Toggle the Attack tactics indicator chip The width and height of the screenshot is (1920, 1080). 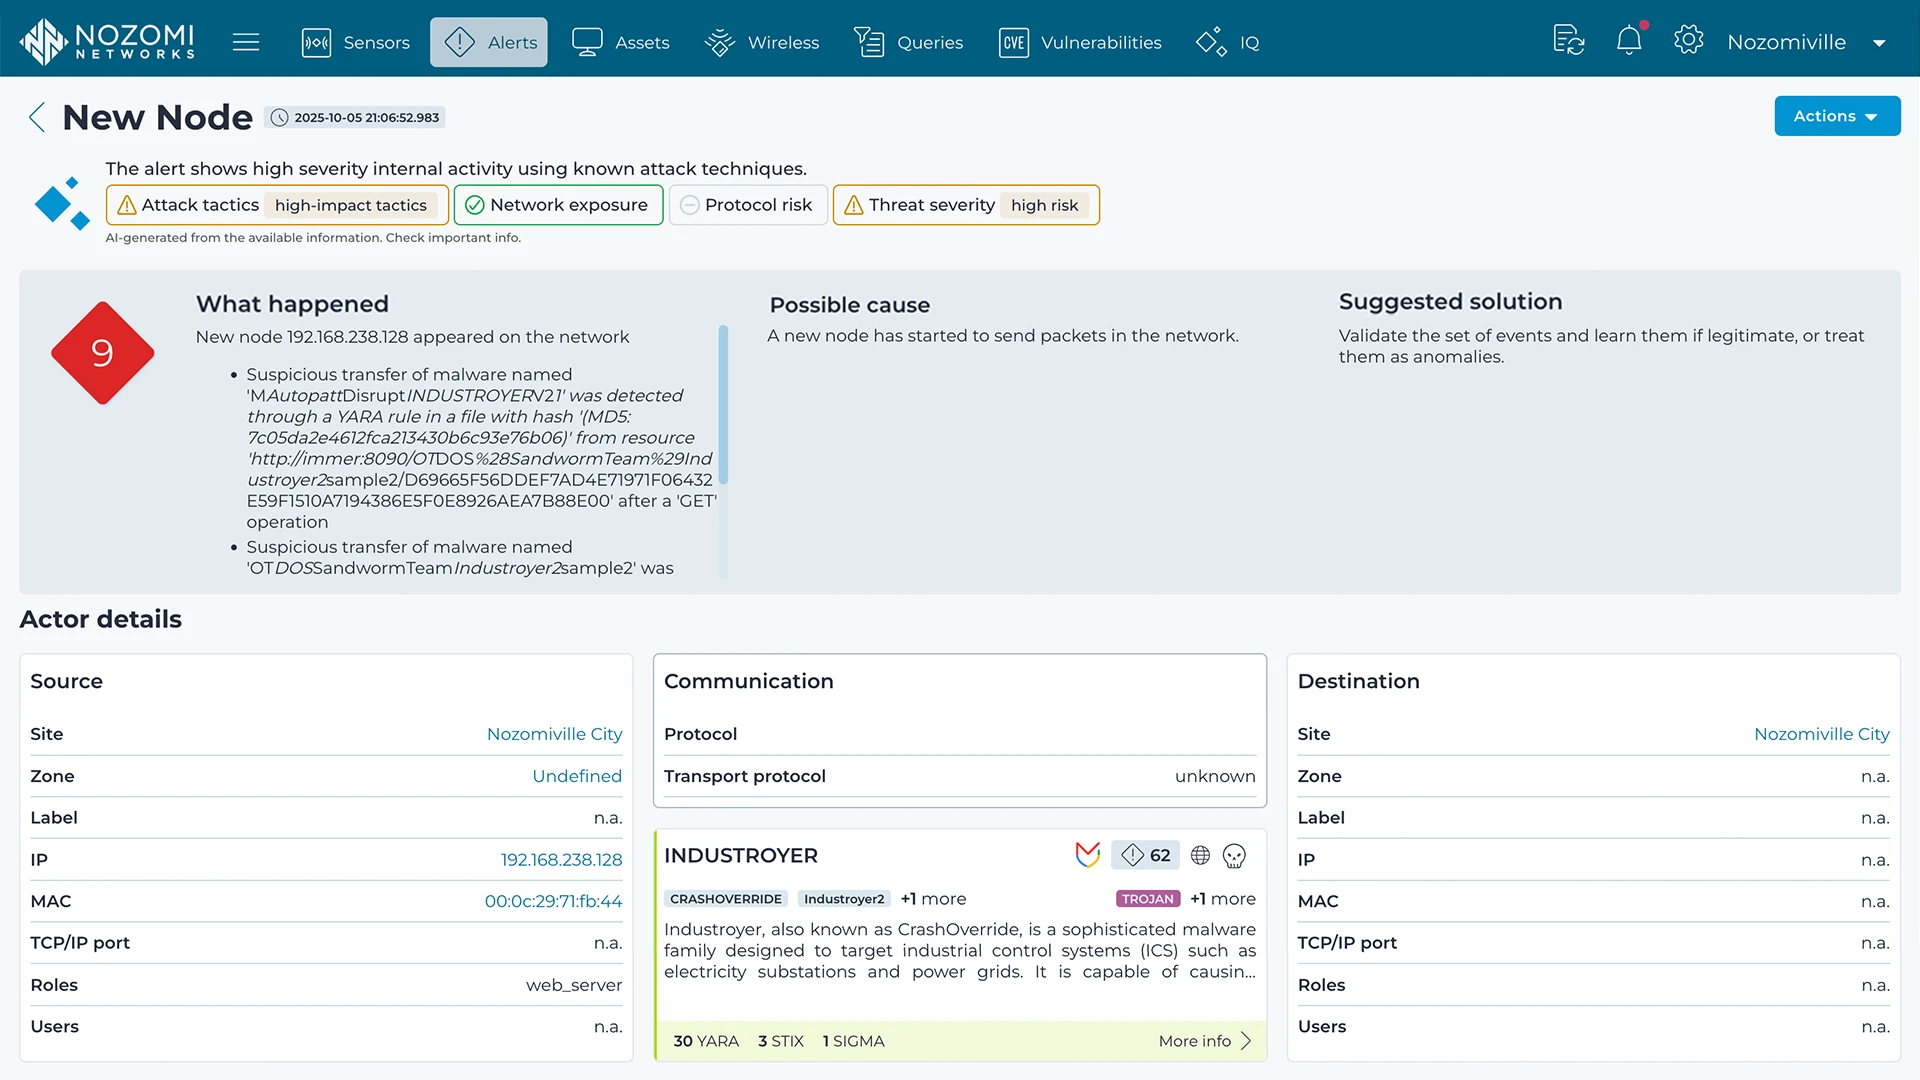[x=277, y=205]
